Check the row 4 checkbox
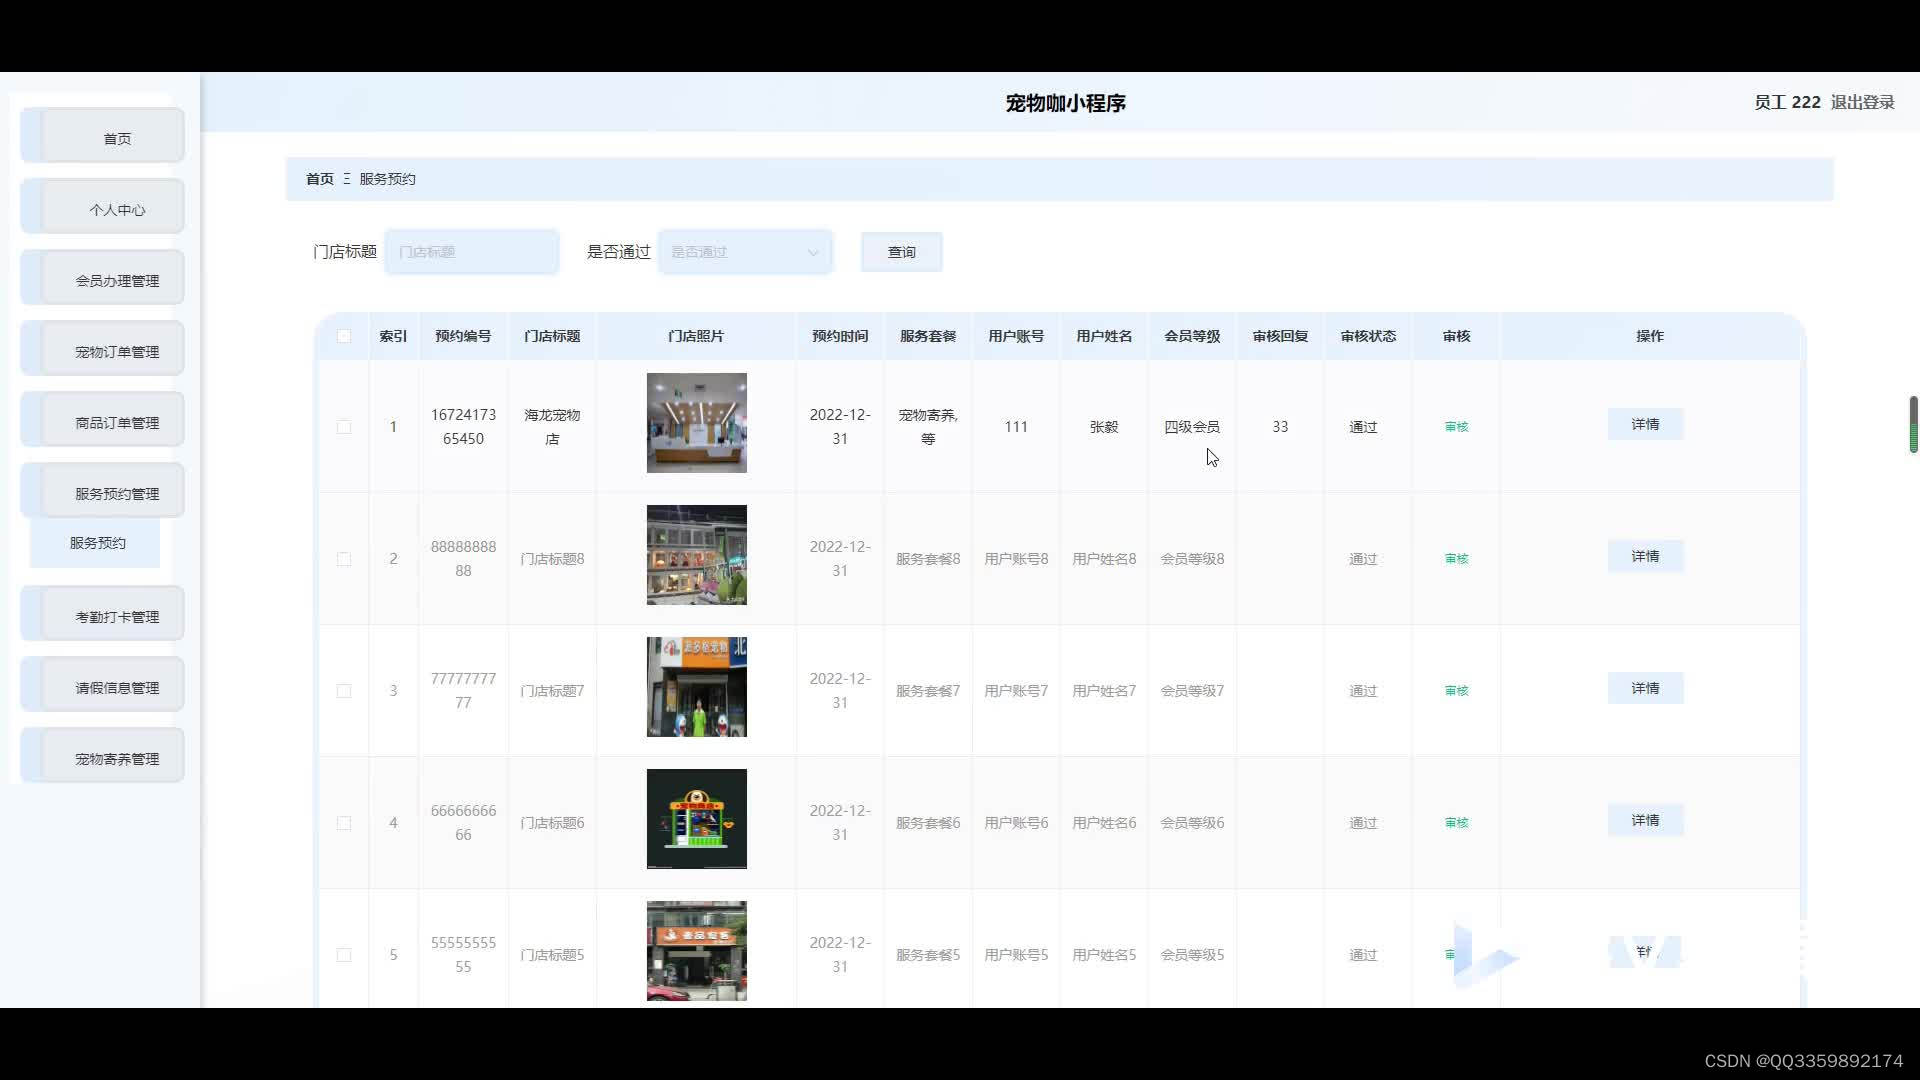 344,823
